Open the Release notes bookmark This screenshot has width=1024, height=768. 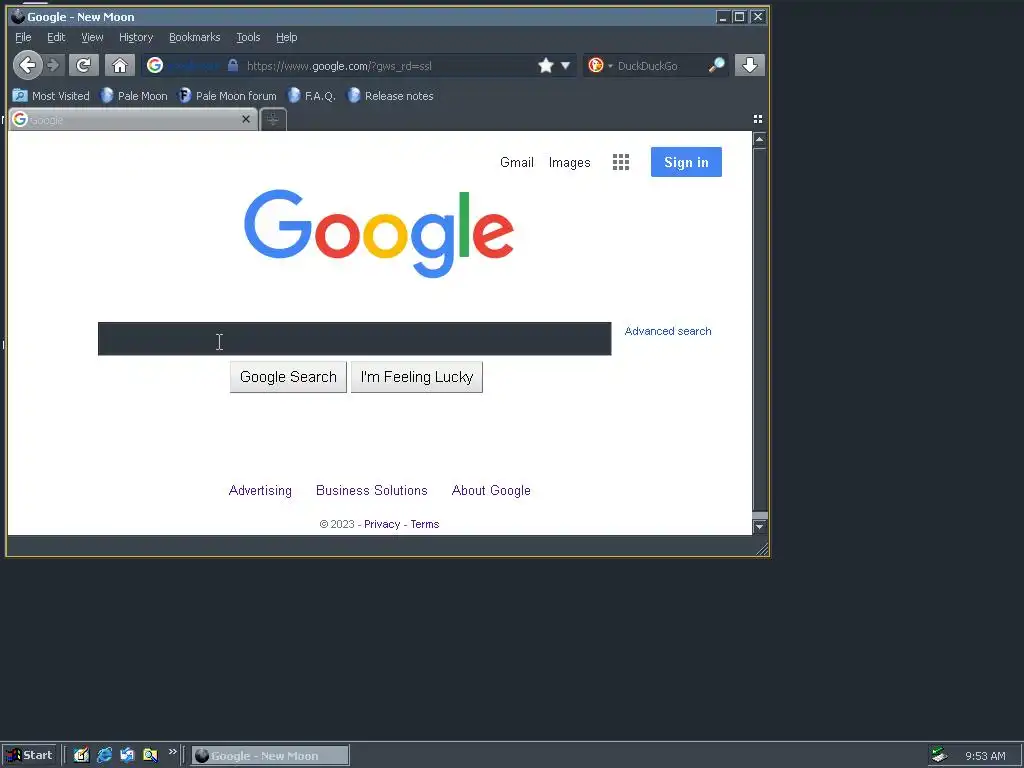(391, 96)
